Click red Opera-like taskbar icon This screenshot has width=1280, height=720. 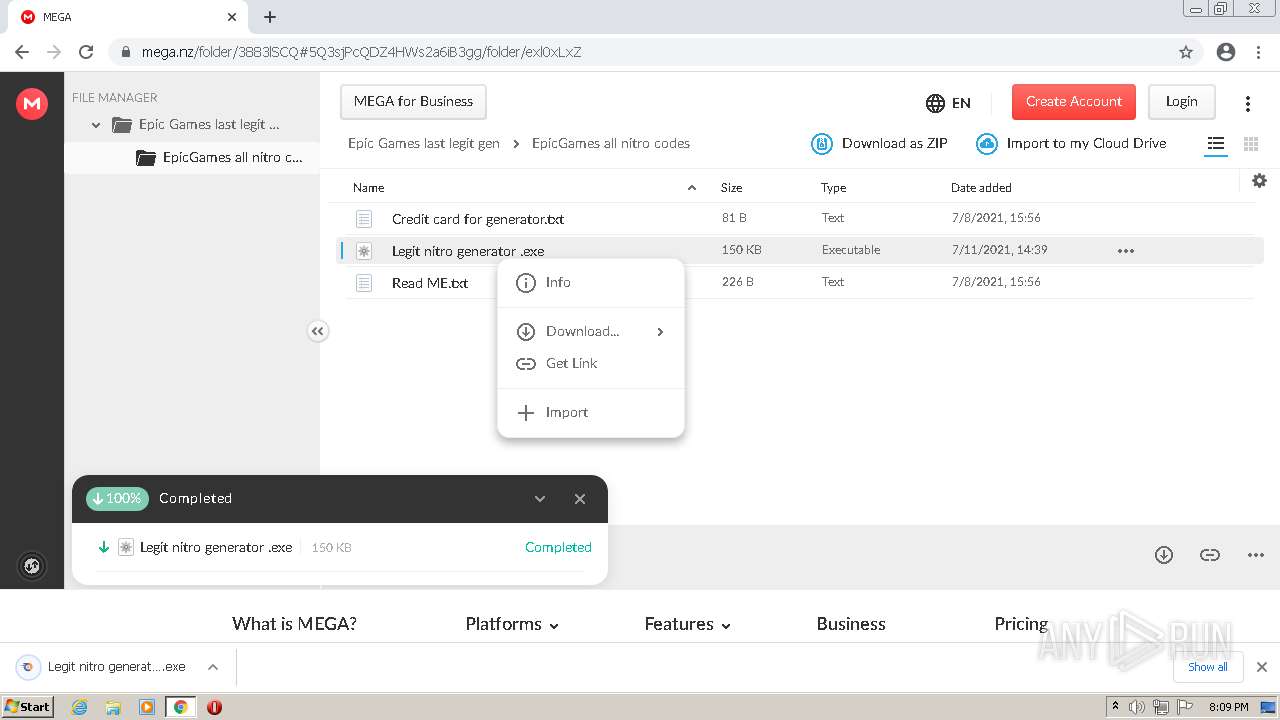(214, 707)
